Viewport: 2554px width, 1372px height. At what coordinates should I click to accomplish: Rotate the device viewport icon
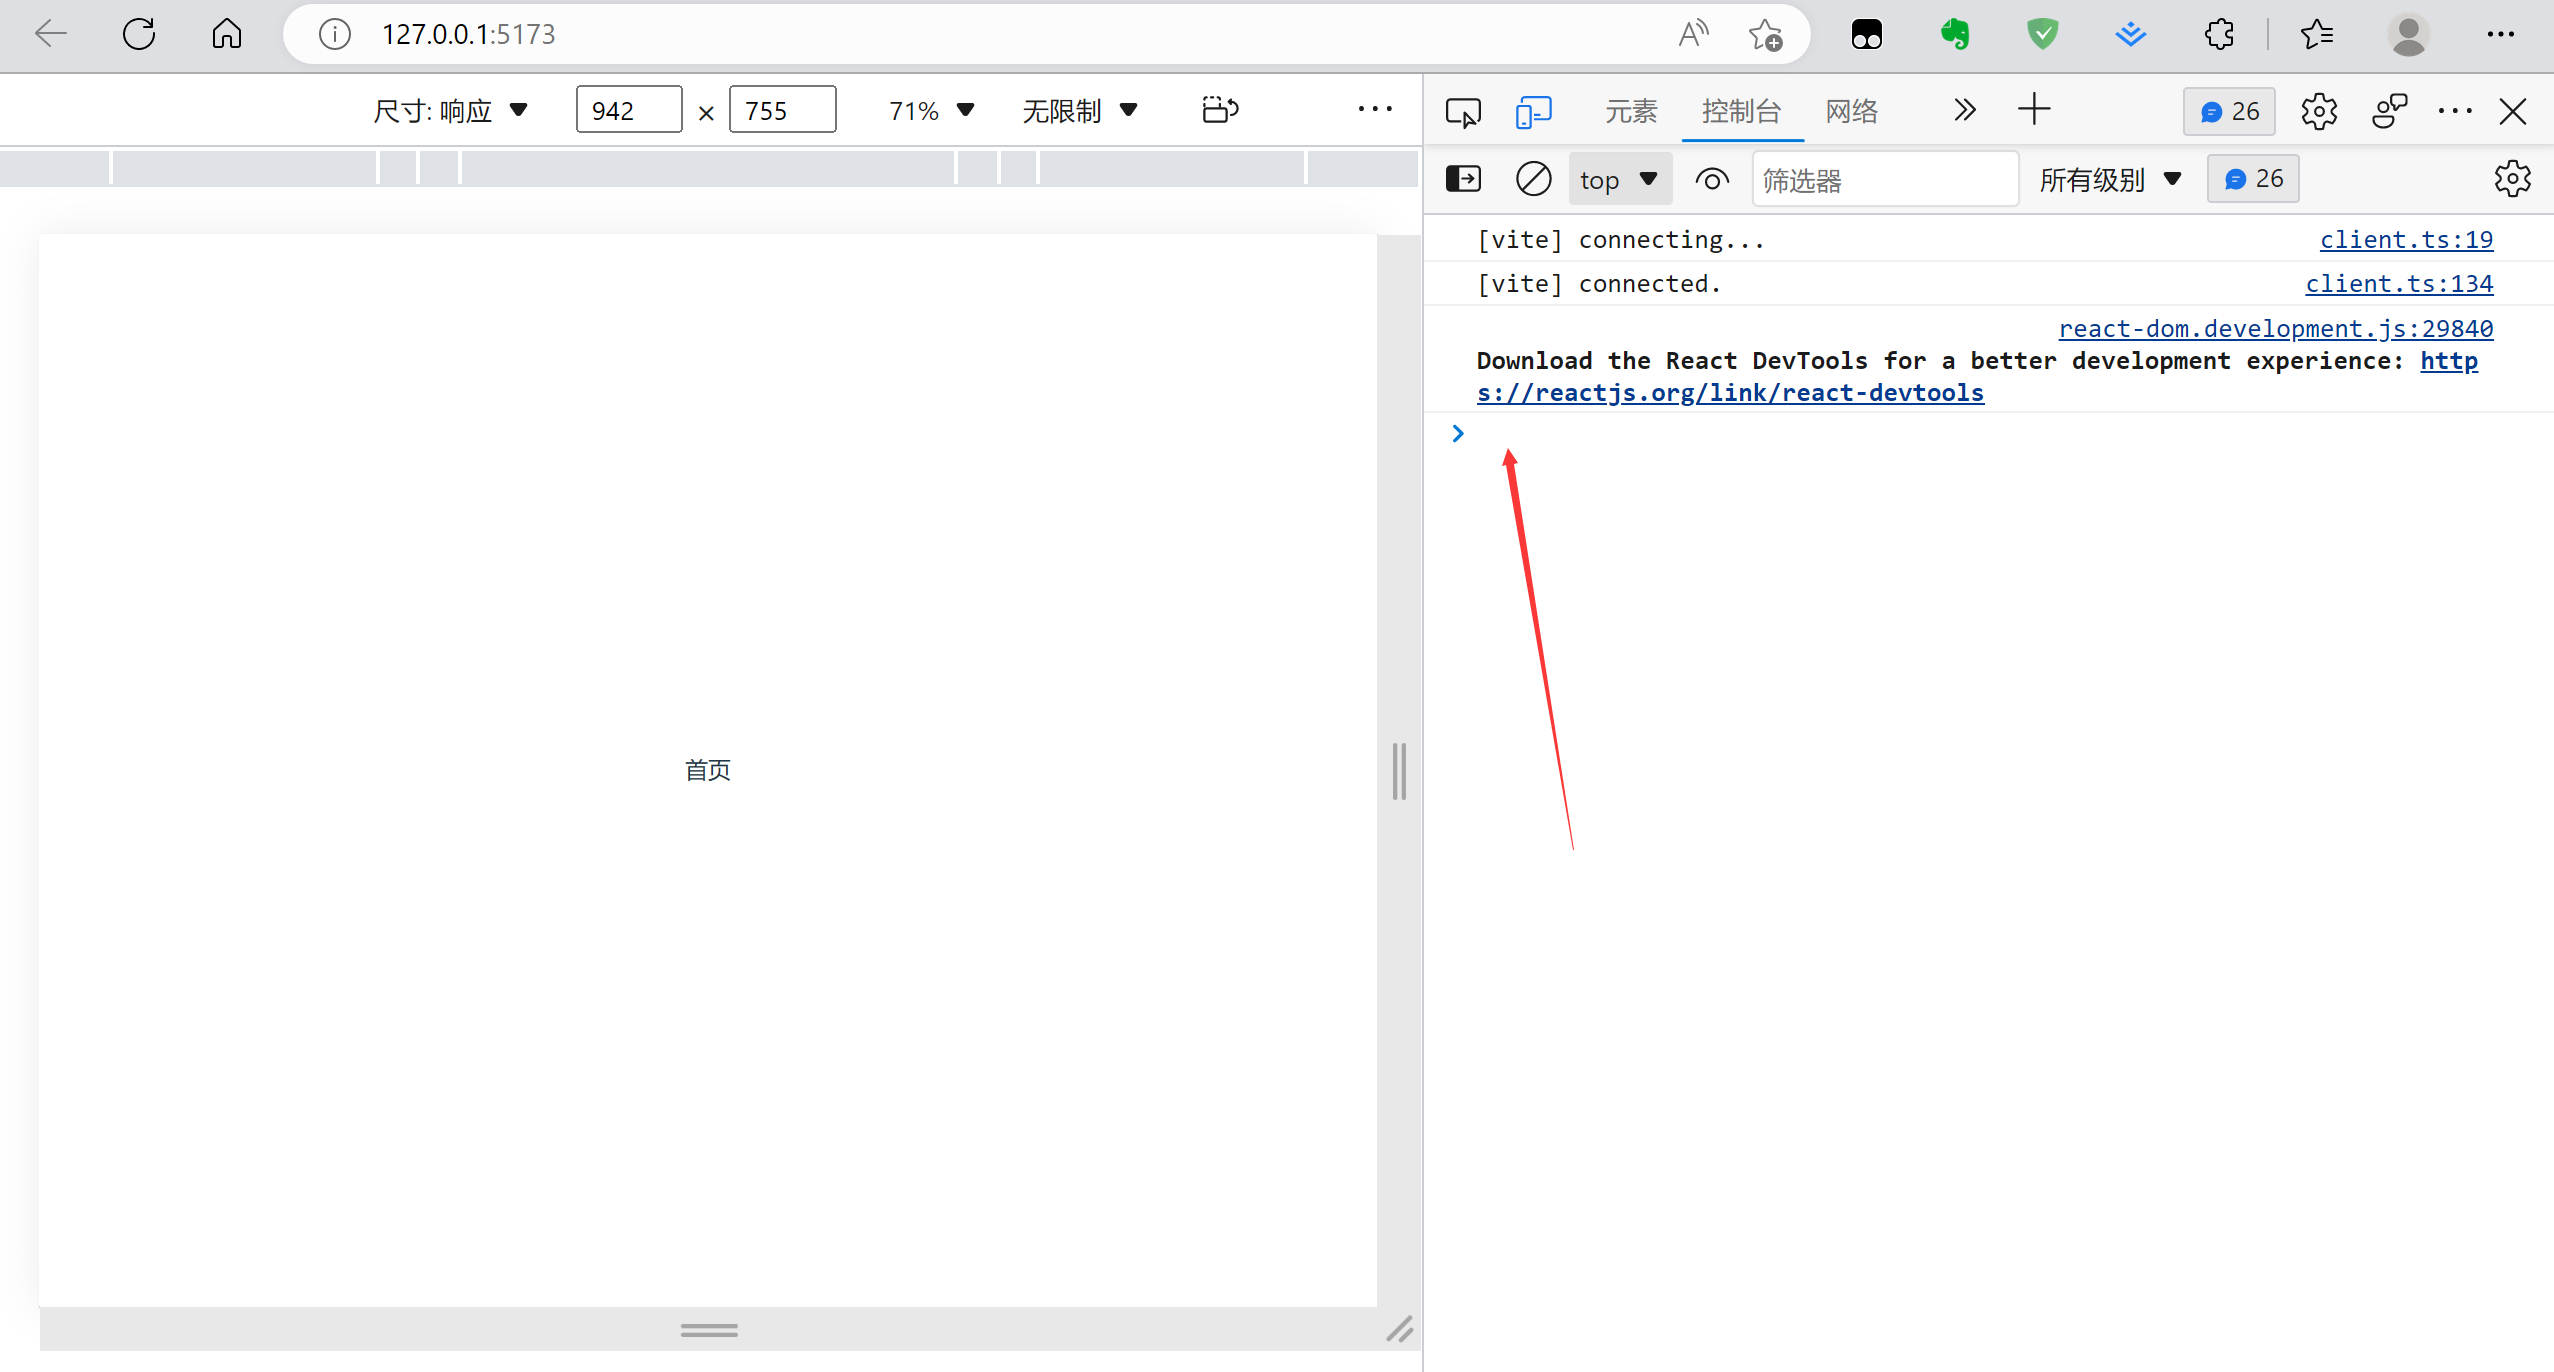tap(1220, 109)
